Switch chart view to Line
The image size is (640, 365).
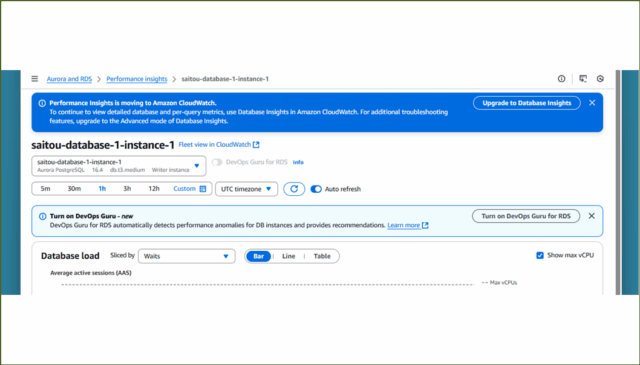point(289,256)
